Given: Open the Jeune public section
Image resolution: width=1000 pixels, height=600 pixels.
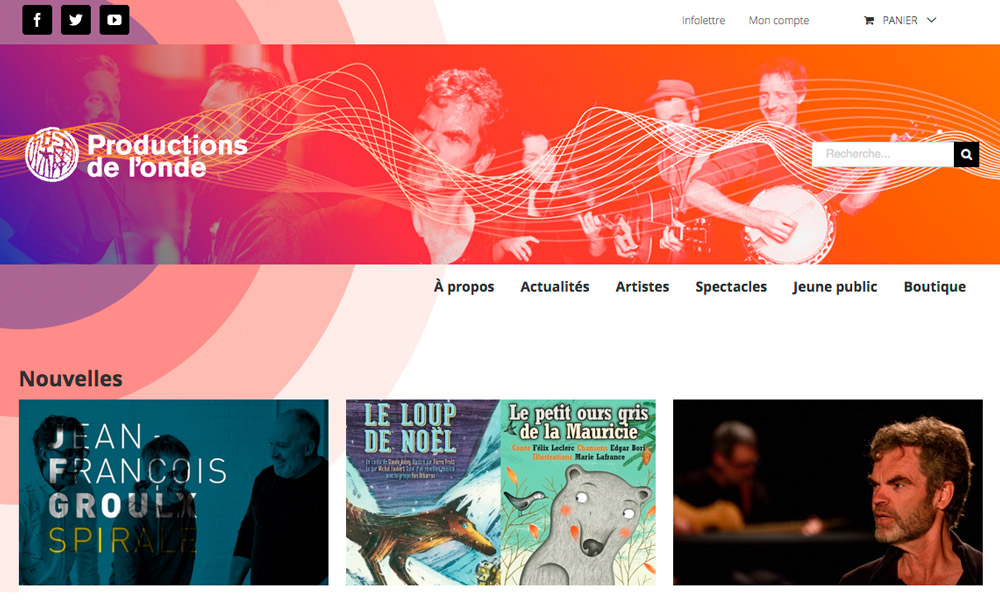Looking at the screenshot, I should 835,287.
